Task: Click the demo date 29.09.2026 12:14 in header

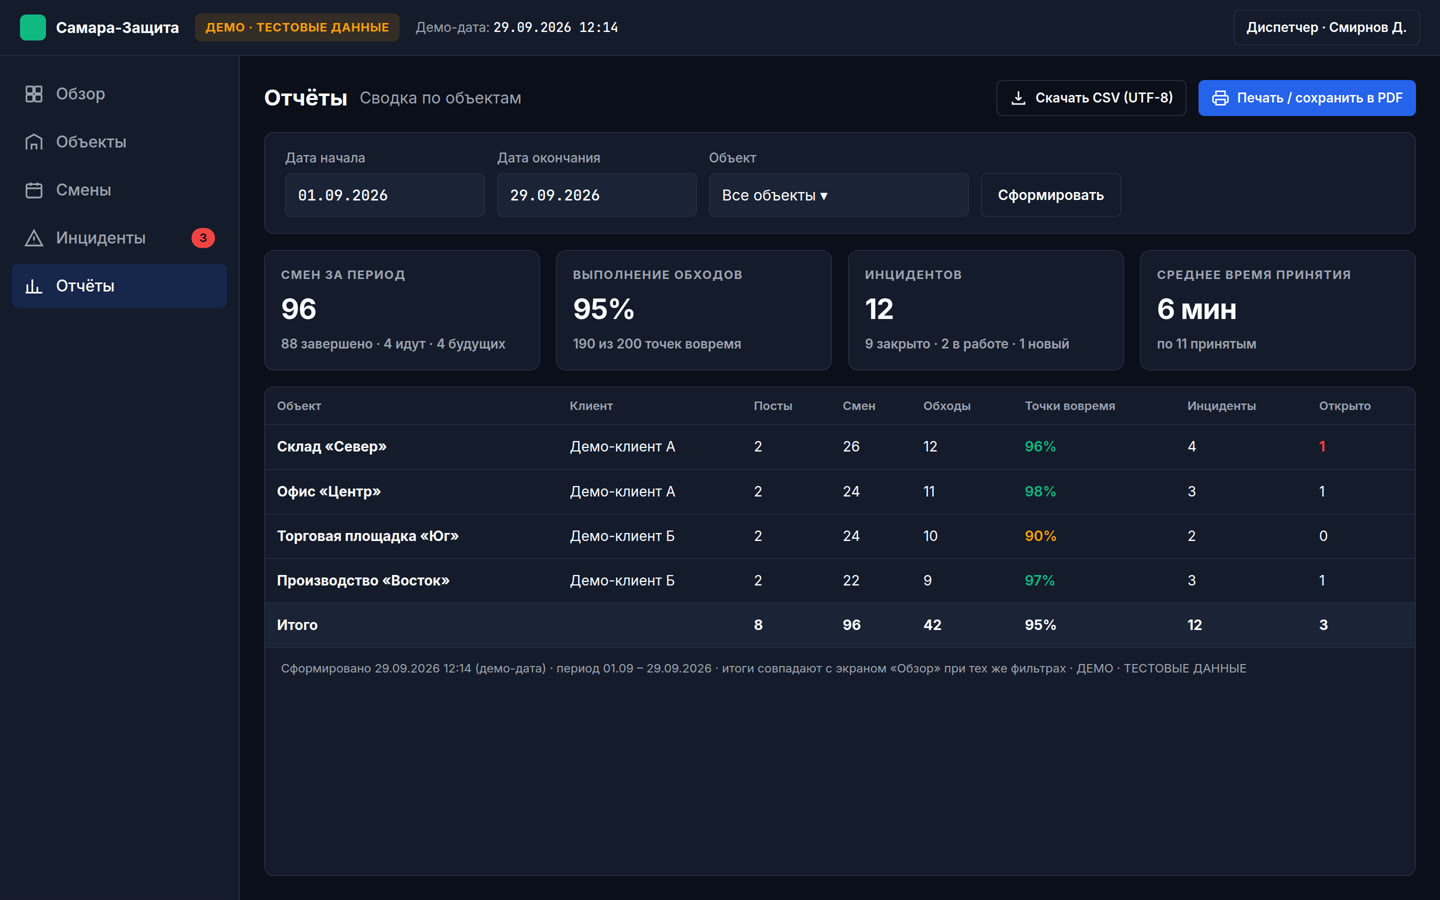Action: coord(555,28)
